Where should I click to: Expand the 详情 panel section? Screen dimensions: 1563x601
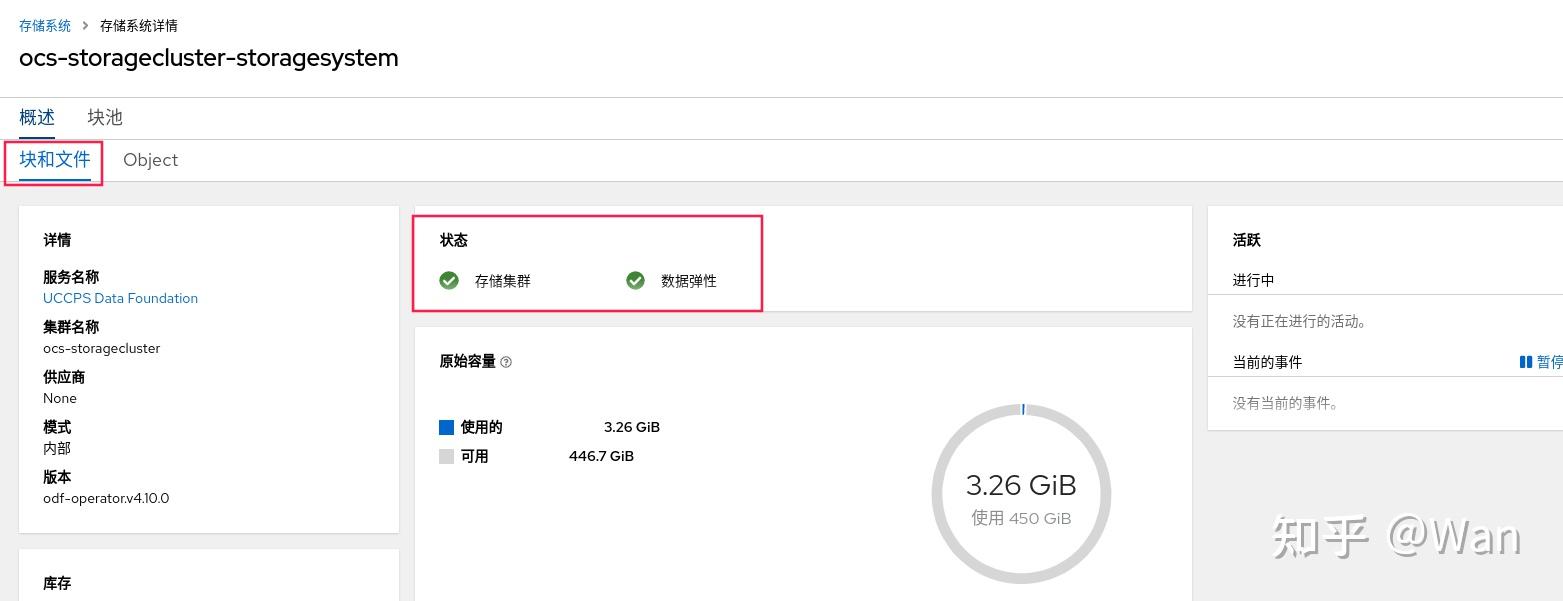[x=57, y=240]
